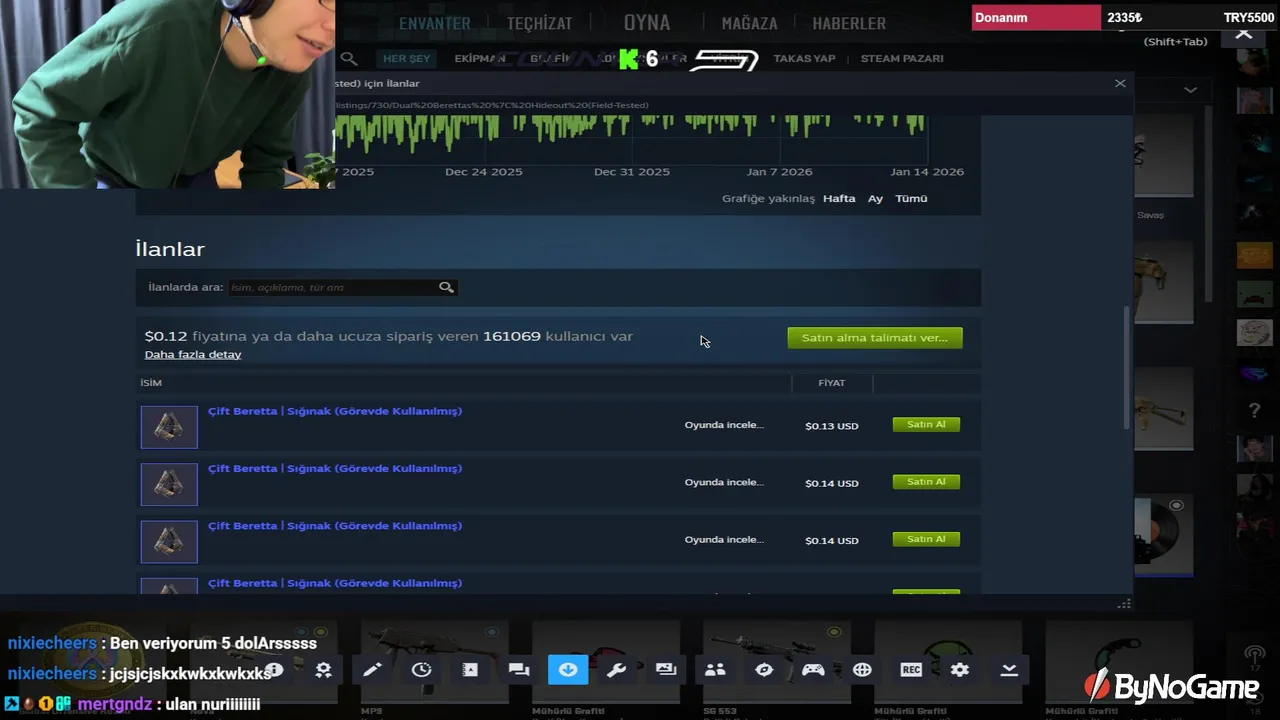Click the listings overlay vertical scrollbar
Image resolution: width=1280 pixels, height=720 pixels.
click(x=1129, y=368)
